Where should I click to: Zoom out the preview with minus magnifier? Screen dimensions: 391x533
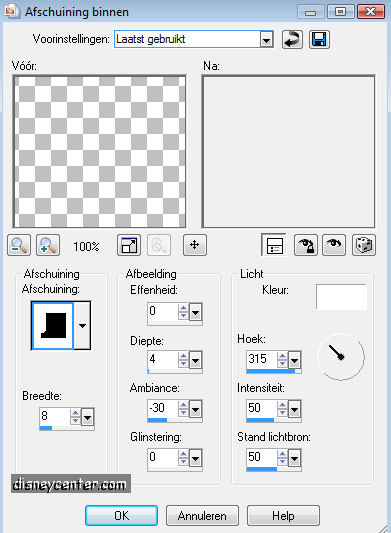(x=19, y=245)
